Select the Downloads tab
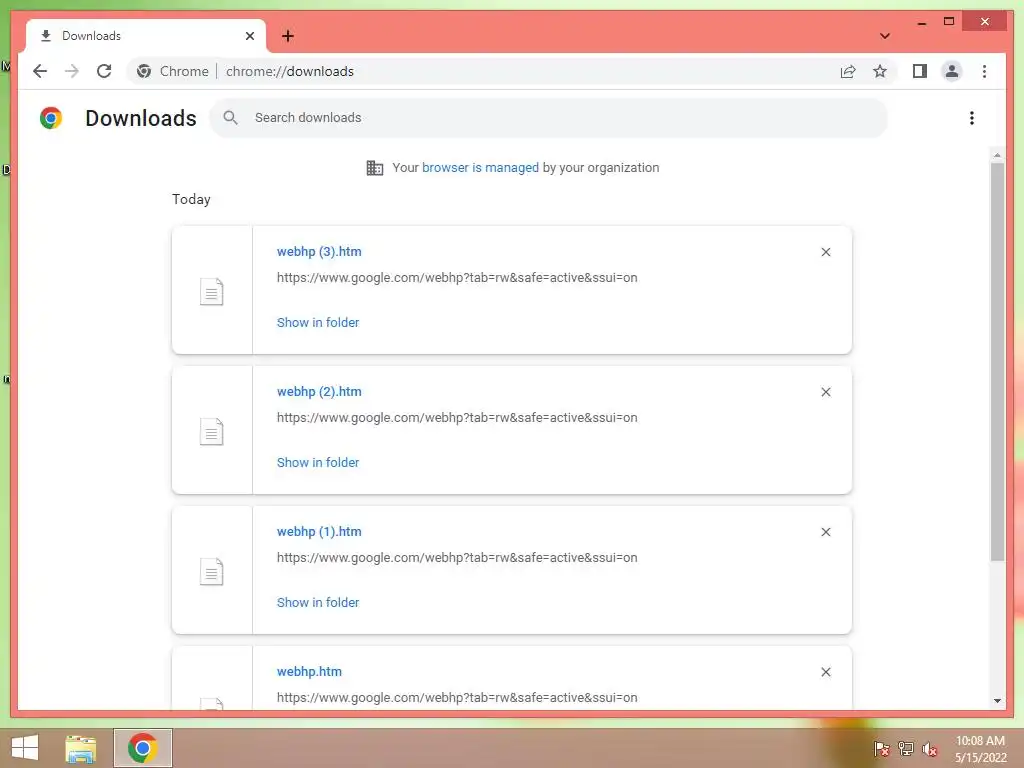 146,36
